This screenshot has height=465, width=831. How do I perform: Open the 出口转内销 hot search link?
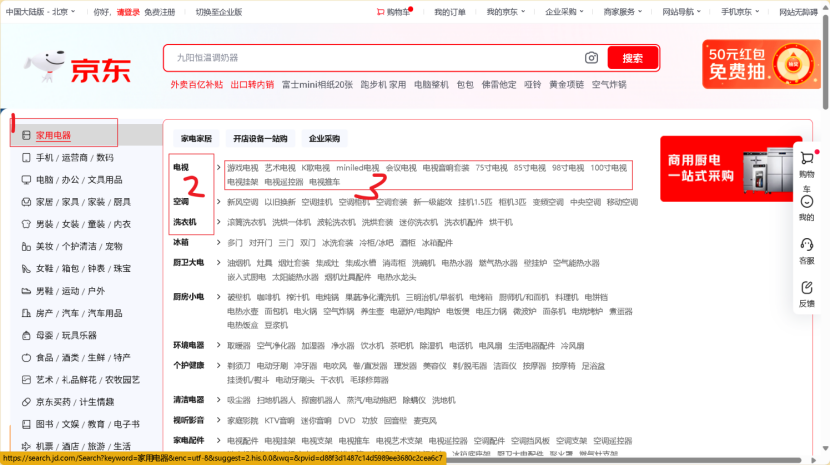point(252,85)
